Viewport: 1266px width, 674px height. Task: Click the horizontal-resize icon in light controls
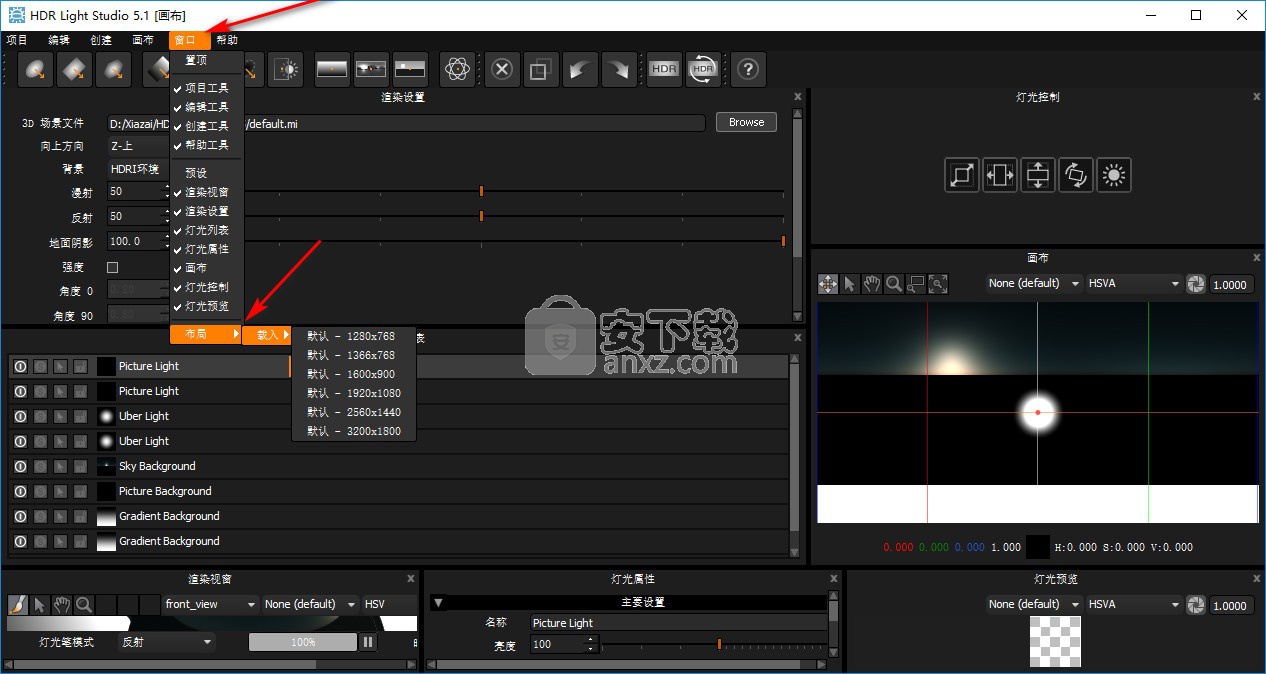(x=1000, y=175)
